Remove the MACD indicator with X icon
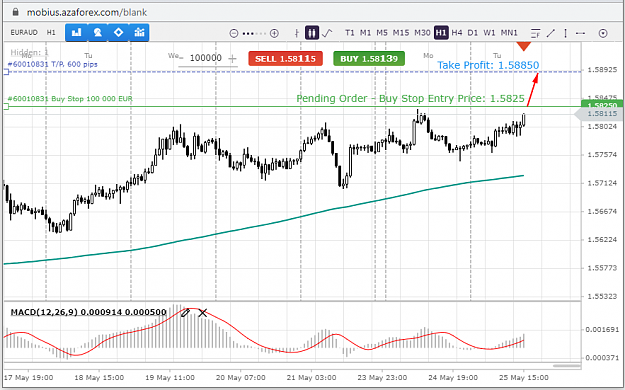Image resolution: width=625 pixels, height=390 pixels. click(202, 313)
